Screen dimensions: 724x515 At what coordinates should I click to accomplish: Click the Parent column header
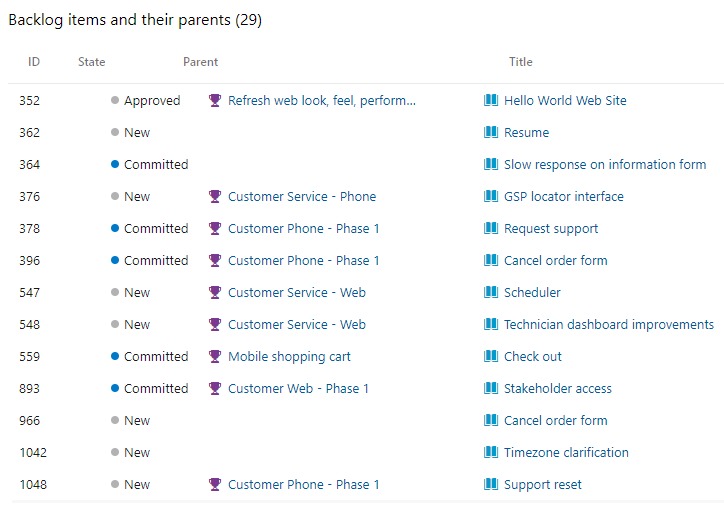[200, 62]
